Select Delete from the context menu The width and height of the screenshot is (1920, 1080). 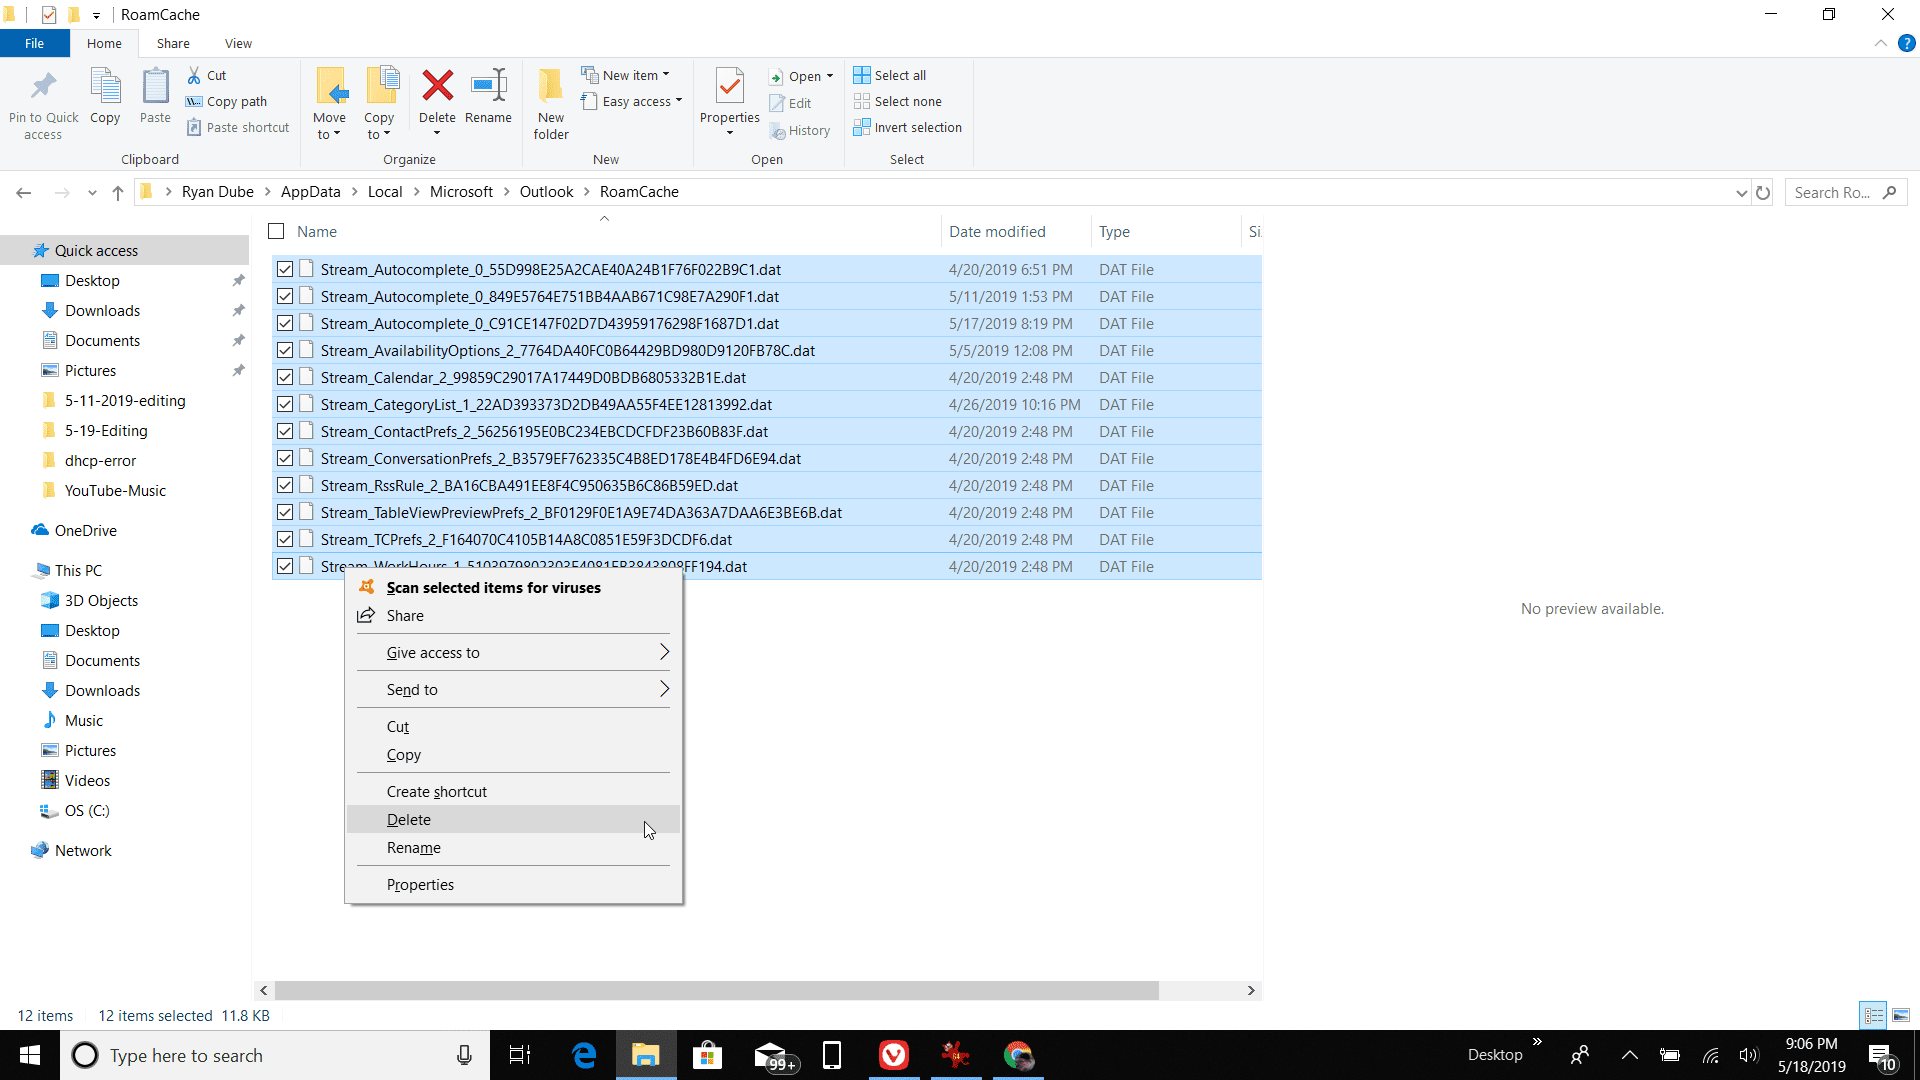coord(409,819)
